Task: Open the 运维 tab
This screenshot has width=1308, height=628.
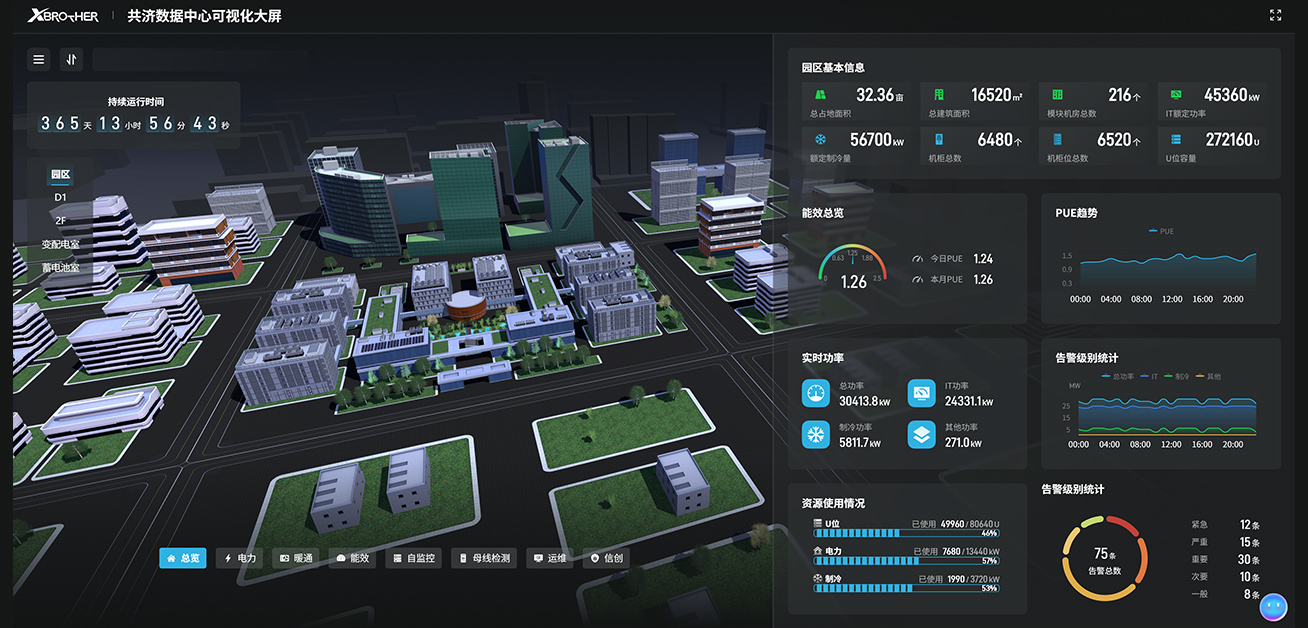Action: coord(551,558)
